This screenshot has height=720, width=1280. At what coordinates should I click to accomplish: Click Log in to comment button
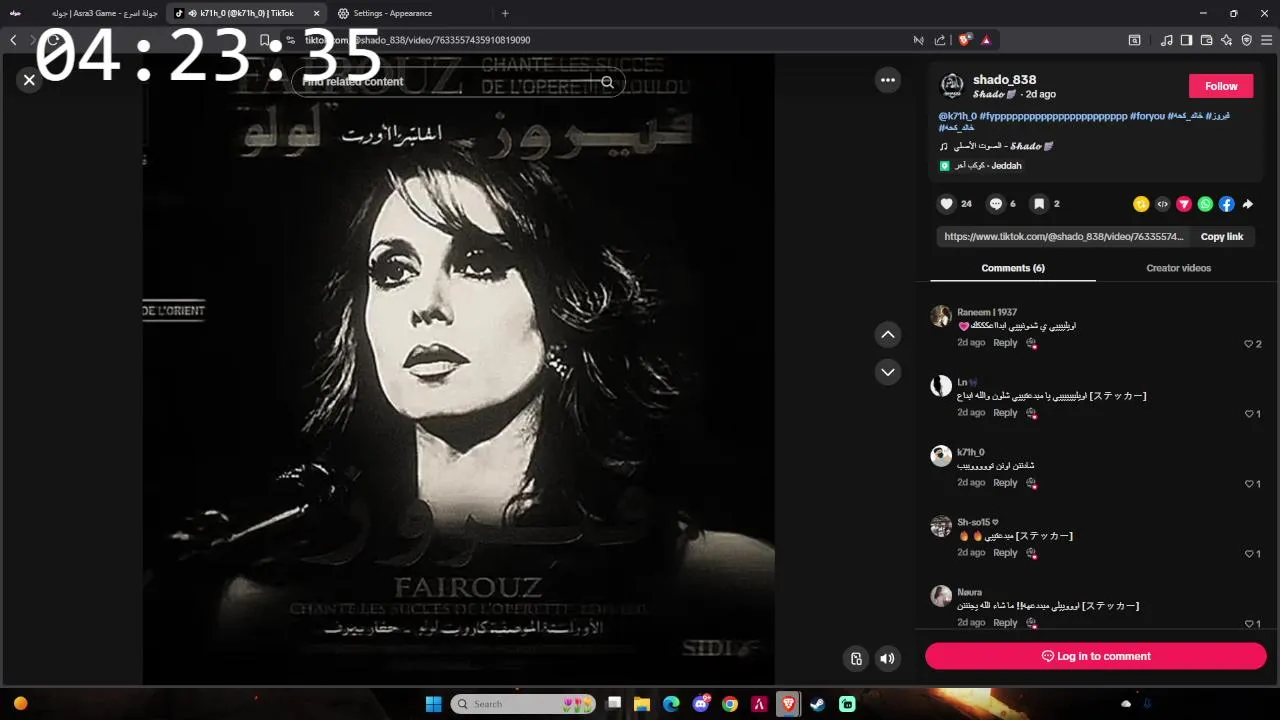coord(1096,656)
